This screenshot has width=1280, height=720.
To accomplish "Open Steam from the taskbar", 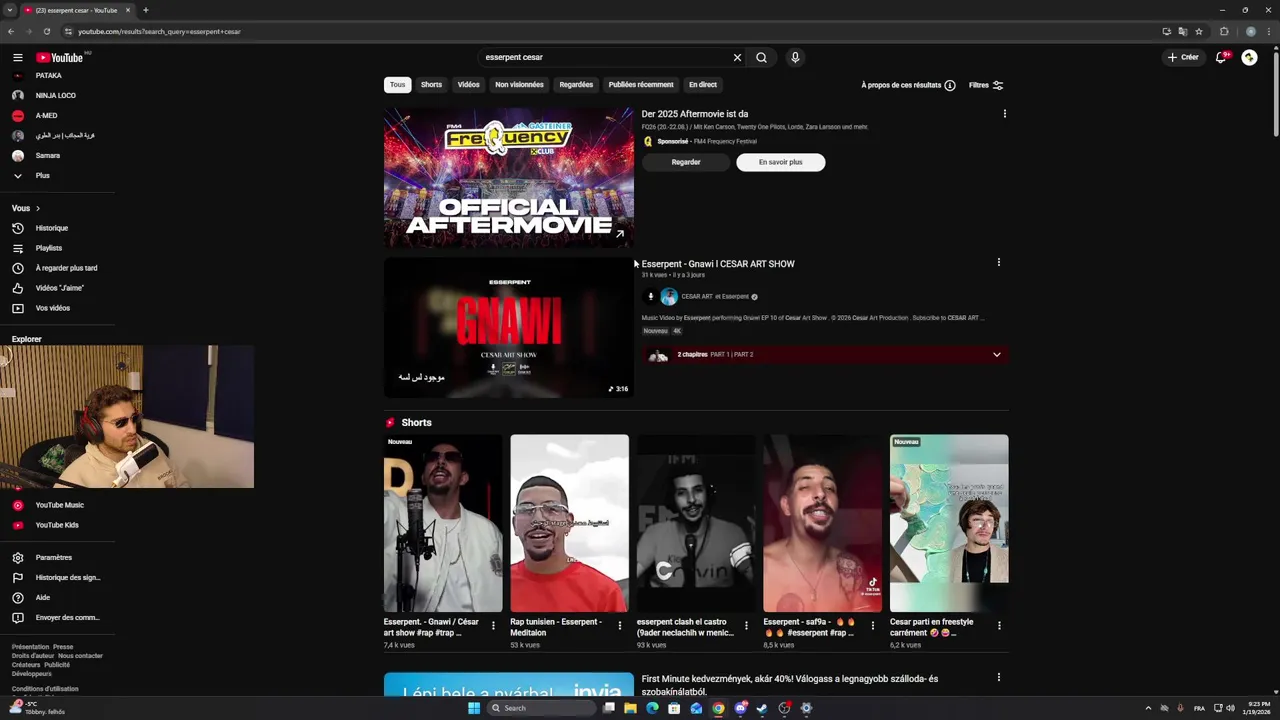I will point(762,708).
